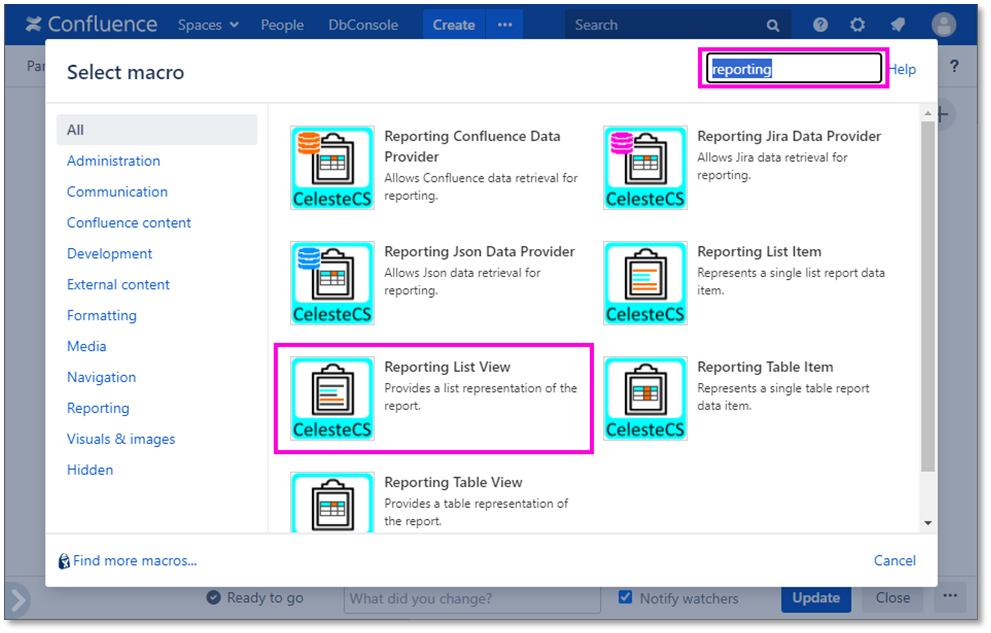The width and height of the screenshot is (991, 633).
Task: Select the All macro category
Action: pyautogui.click(x=157, y=130)
